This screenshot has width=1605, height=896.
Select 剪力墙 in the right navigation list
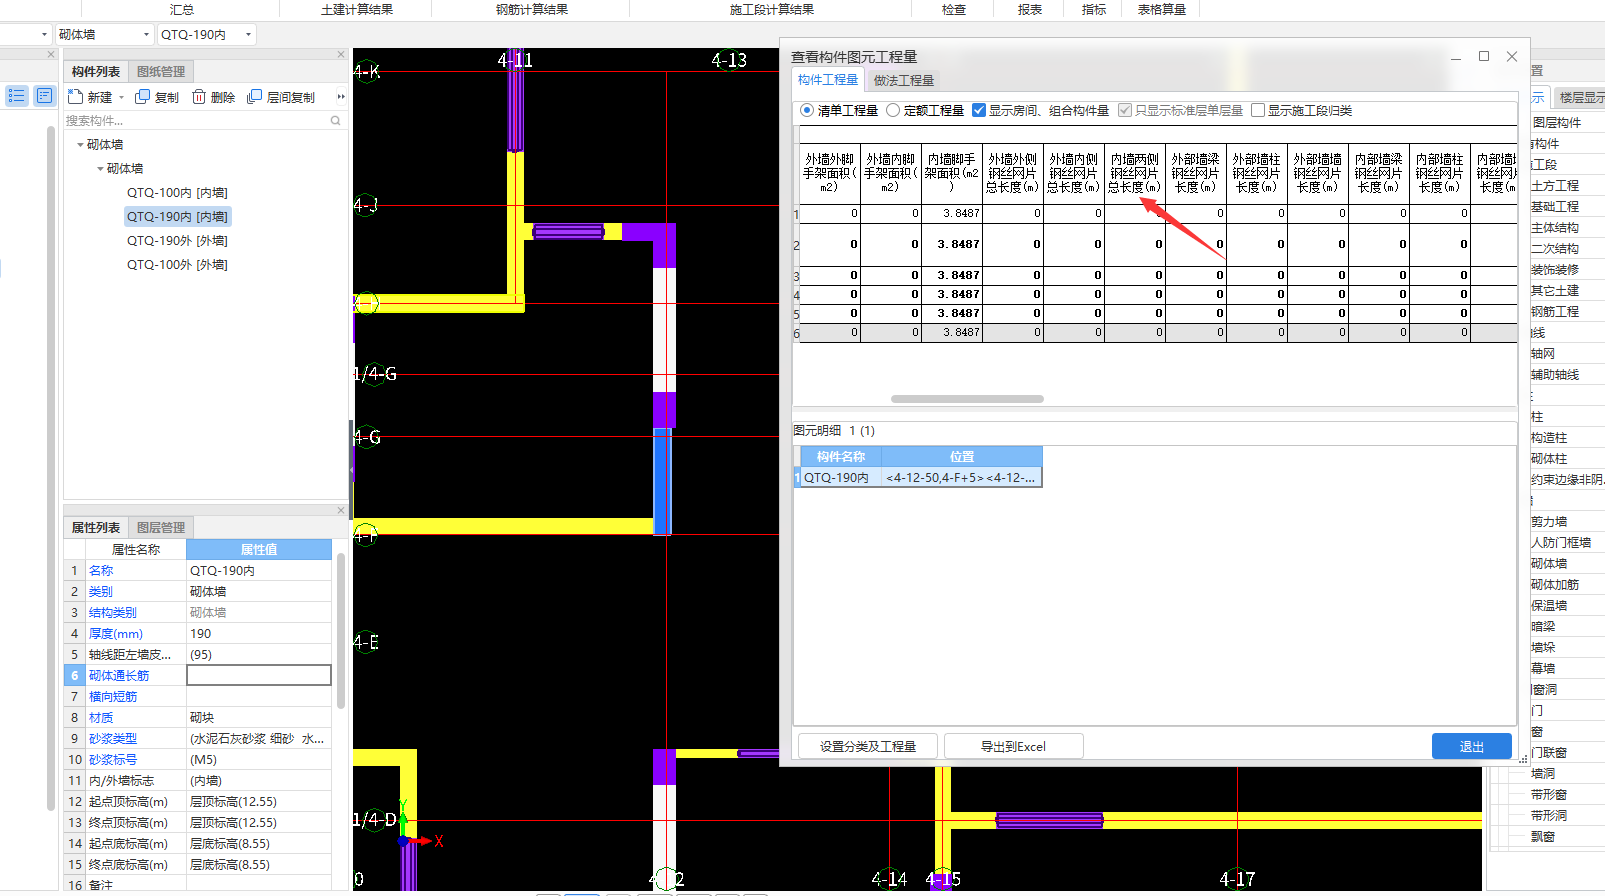1548,522
